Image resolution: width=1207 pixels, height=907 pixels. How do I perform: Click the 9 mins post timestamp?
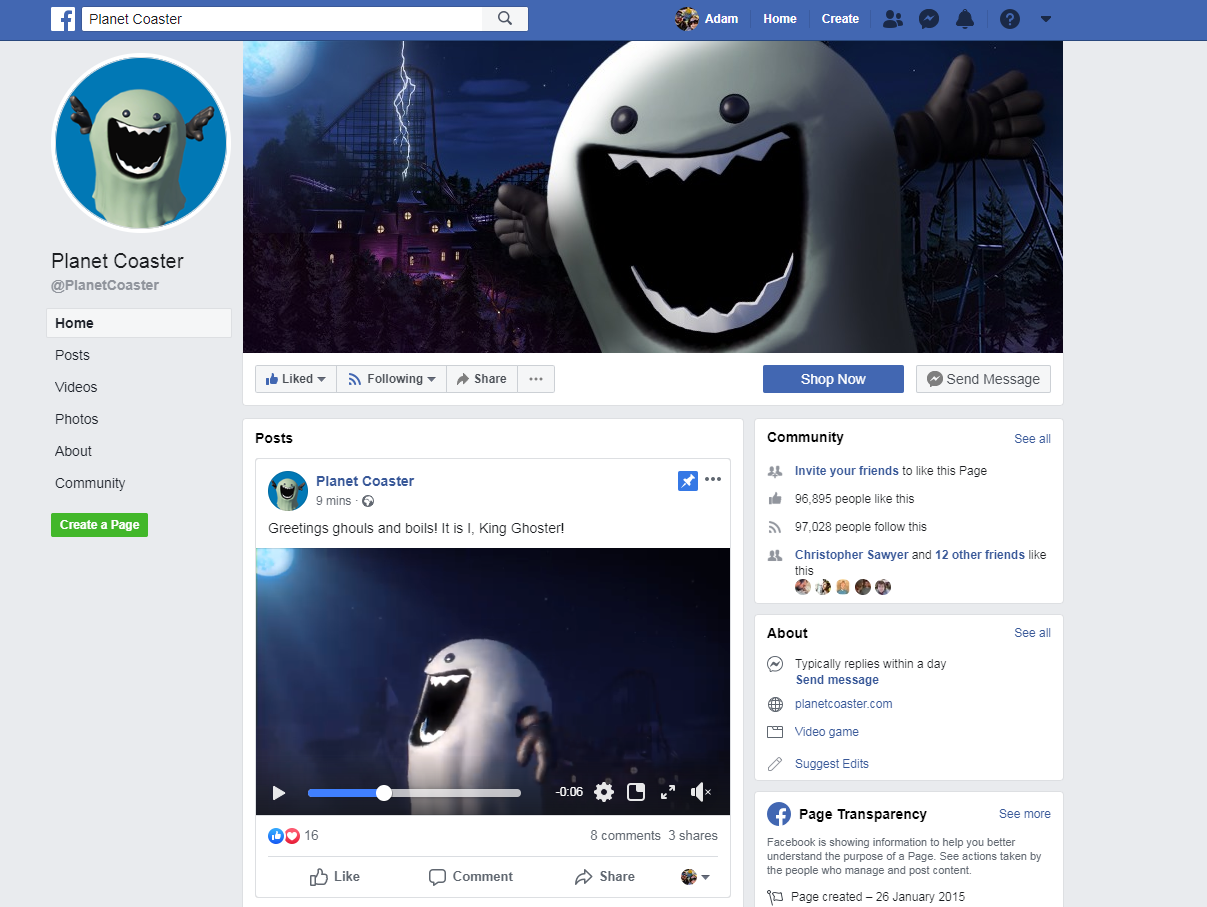pyautogui.click(x=334, y=501)
